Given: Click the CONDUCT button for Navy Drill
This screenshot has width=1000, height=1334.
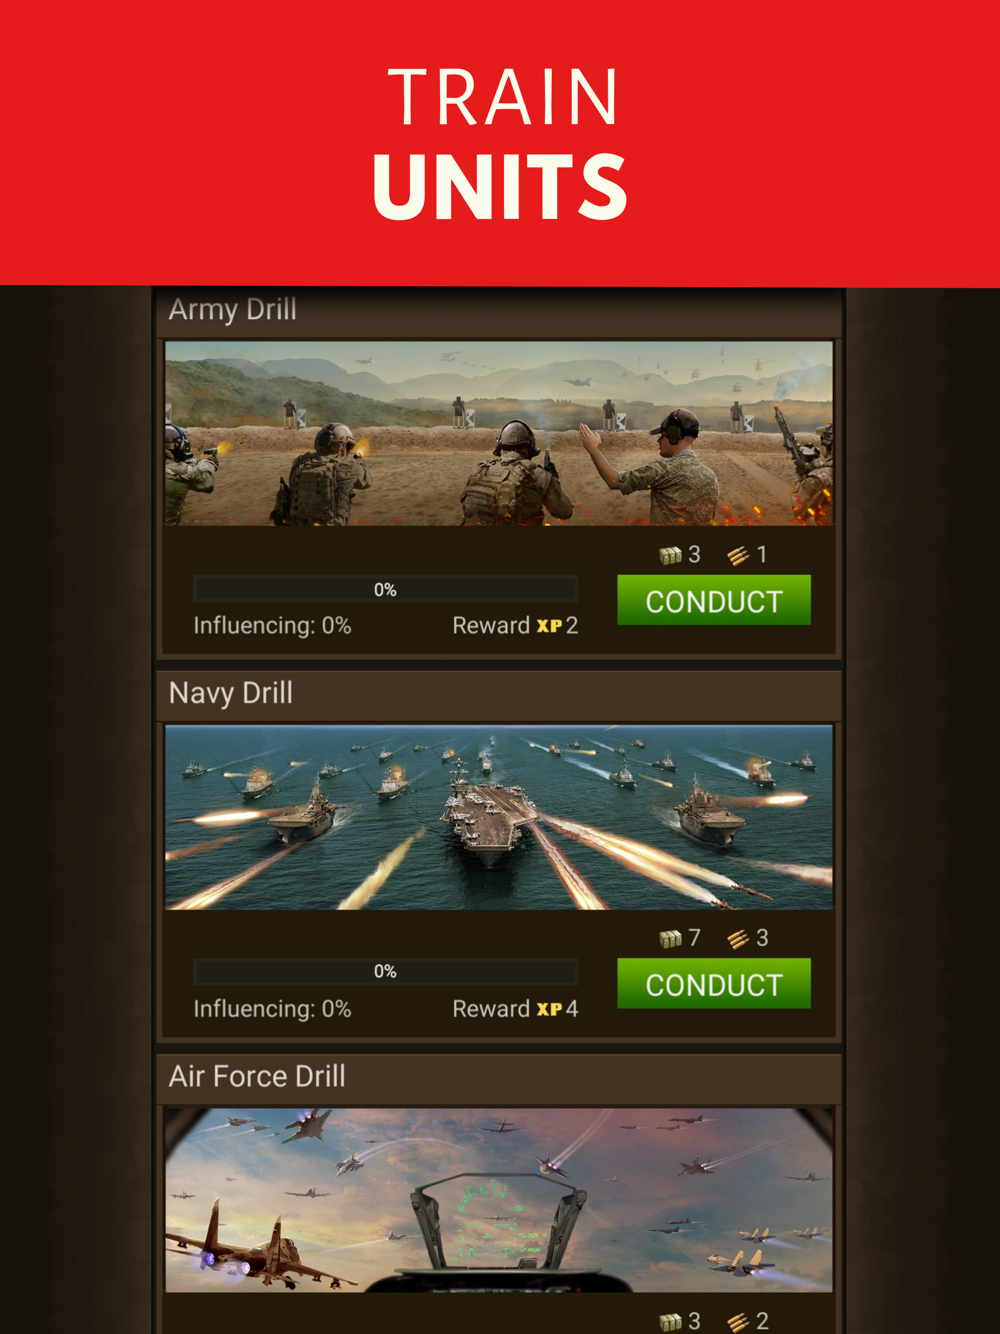Looking at the screenshot, I should click(x=714, y=983).
